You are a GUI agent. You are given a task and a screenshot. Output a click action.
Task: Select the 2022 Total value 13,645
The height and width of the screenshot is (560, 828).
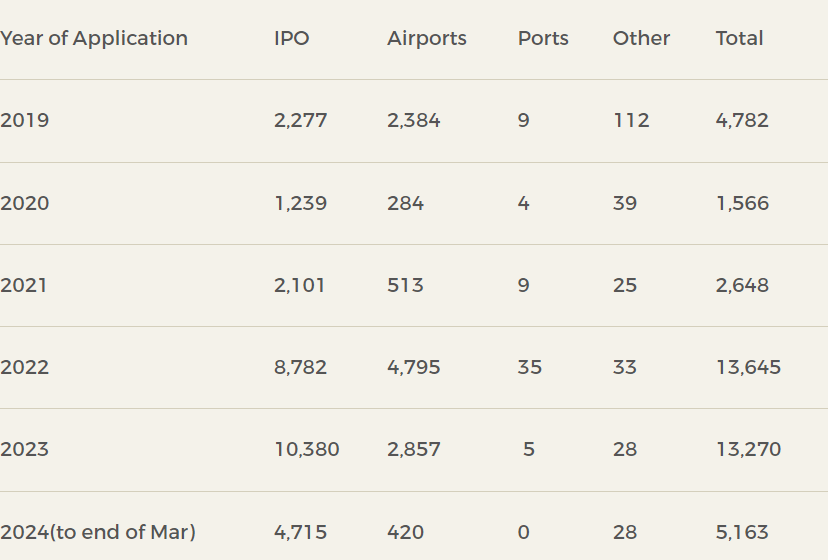tap(748, 368)
